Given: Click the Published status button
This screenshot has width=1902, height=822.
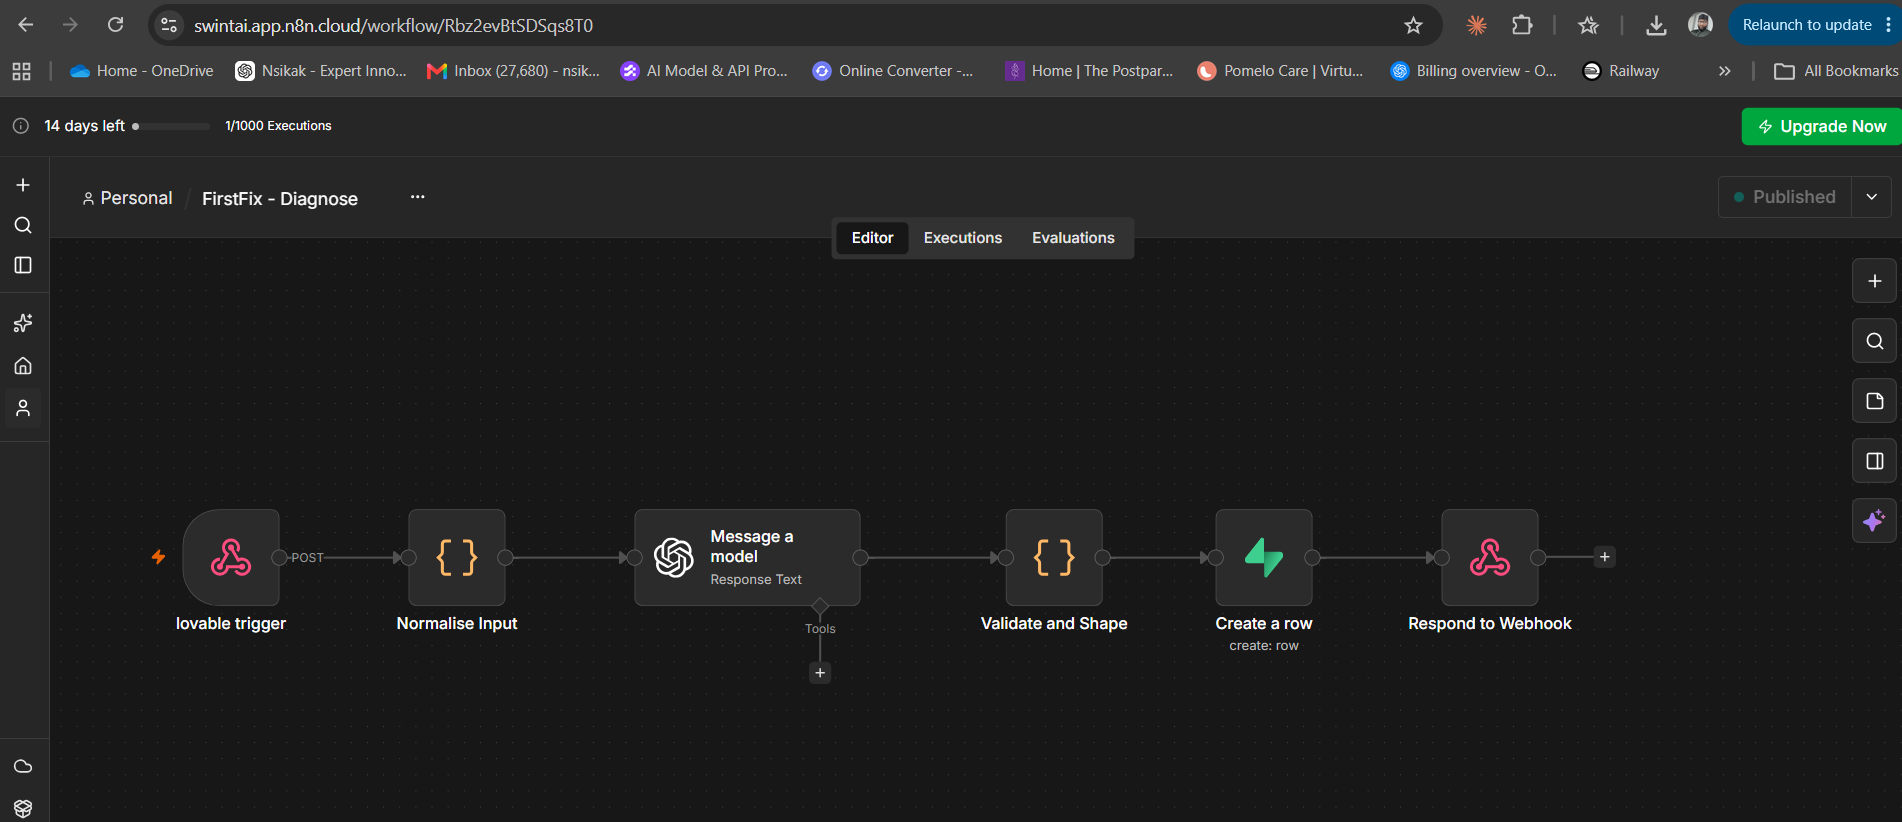Looking at the screenshot, I should (1785, 197).
